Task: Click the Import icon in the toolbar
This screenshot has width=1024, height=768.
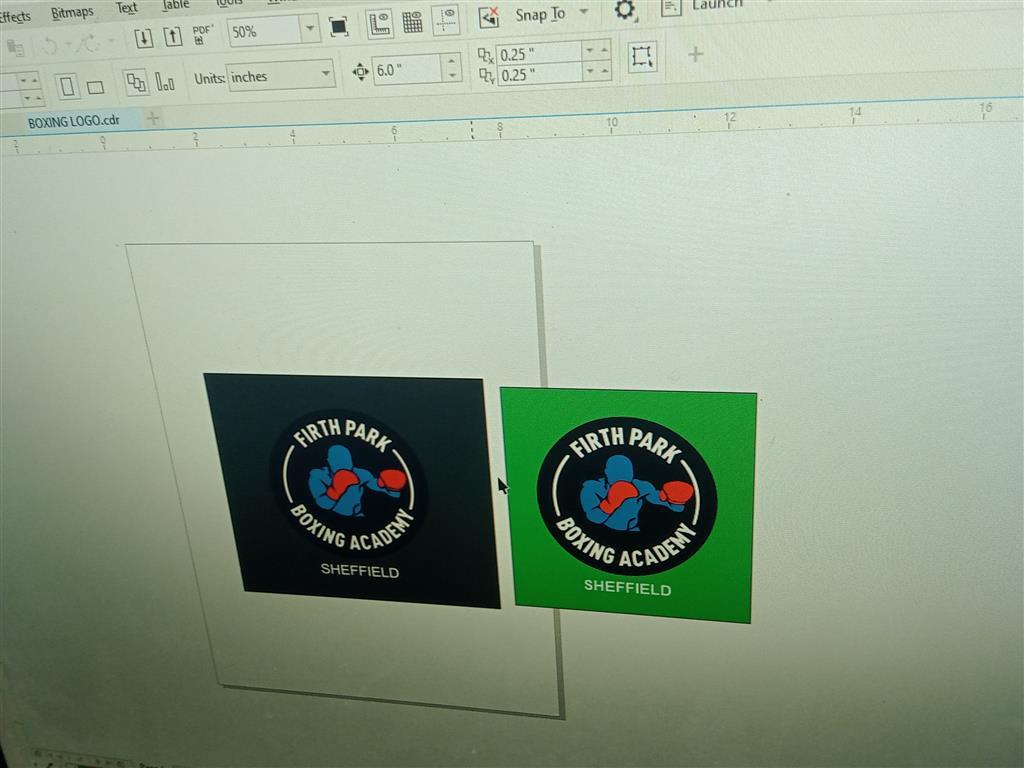Action: (144, 37)
